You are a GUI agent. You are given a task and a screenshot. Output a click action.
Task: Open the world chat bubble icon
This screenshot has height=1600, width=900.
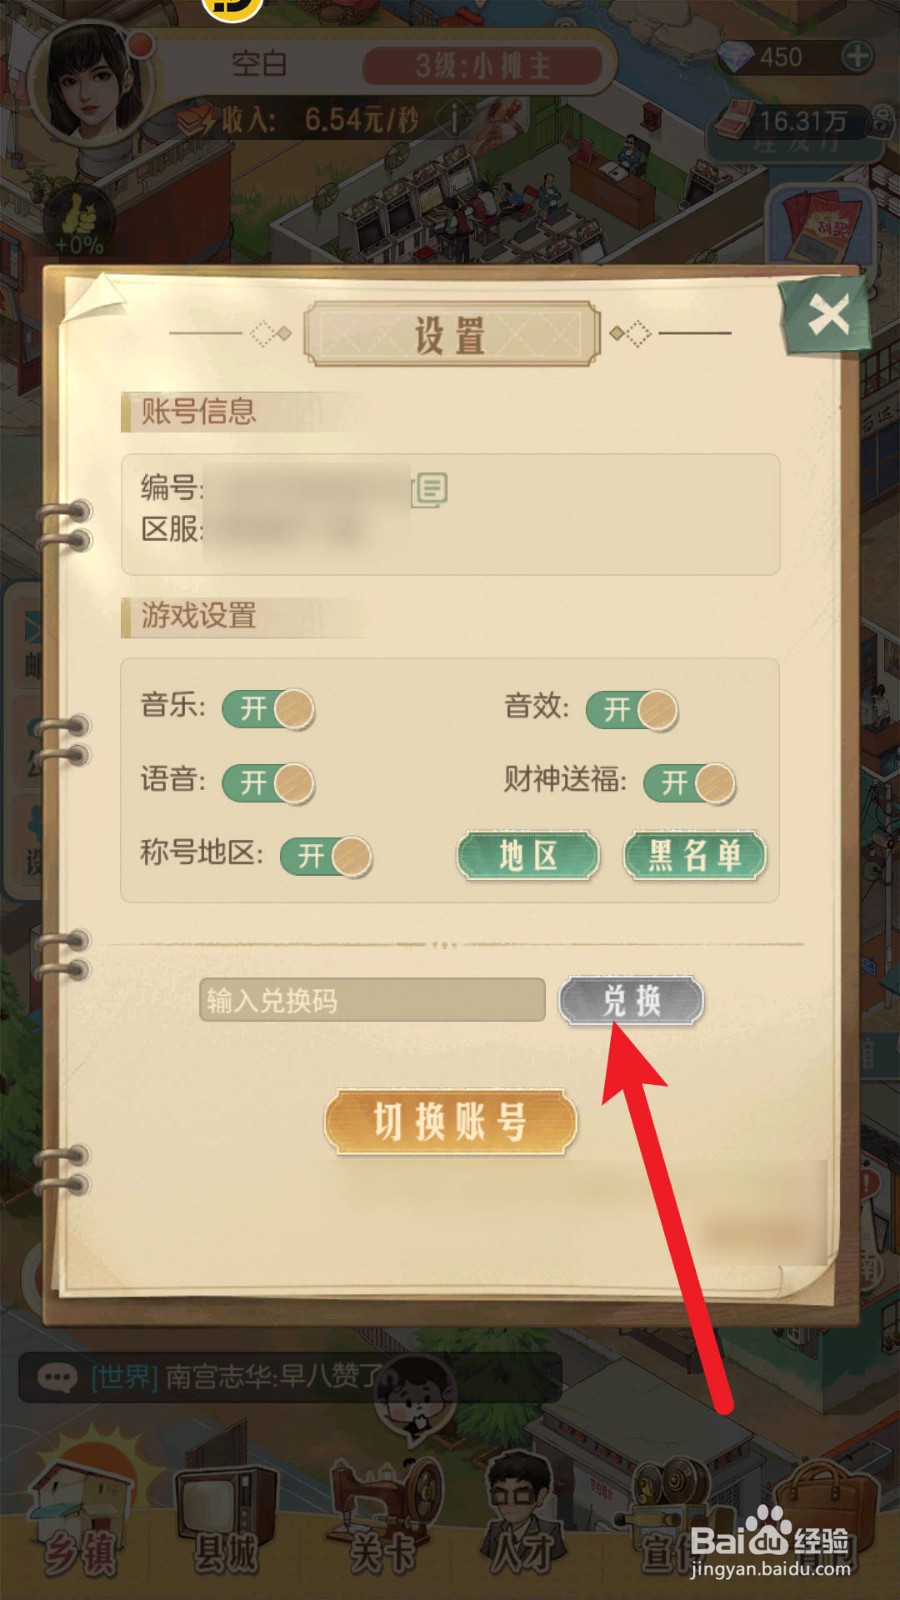[x=57, y=1378]
